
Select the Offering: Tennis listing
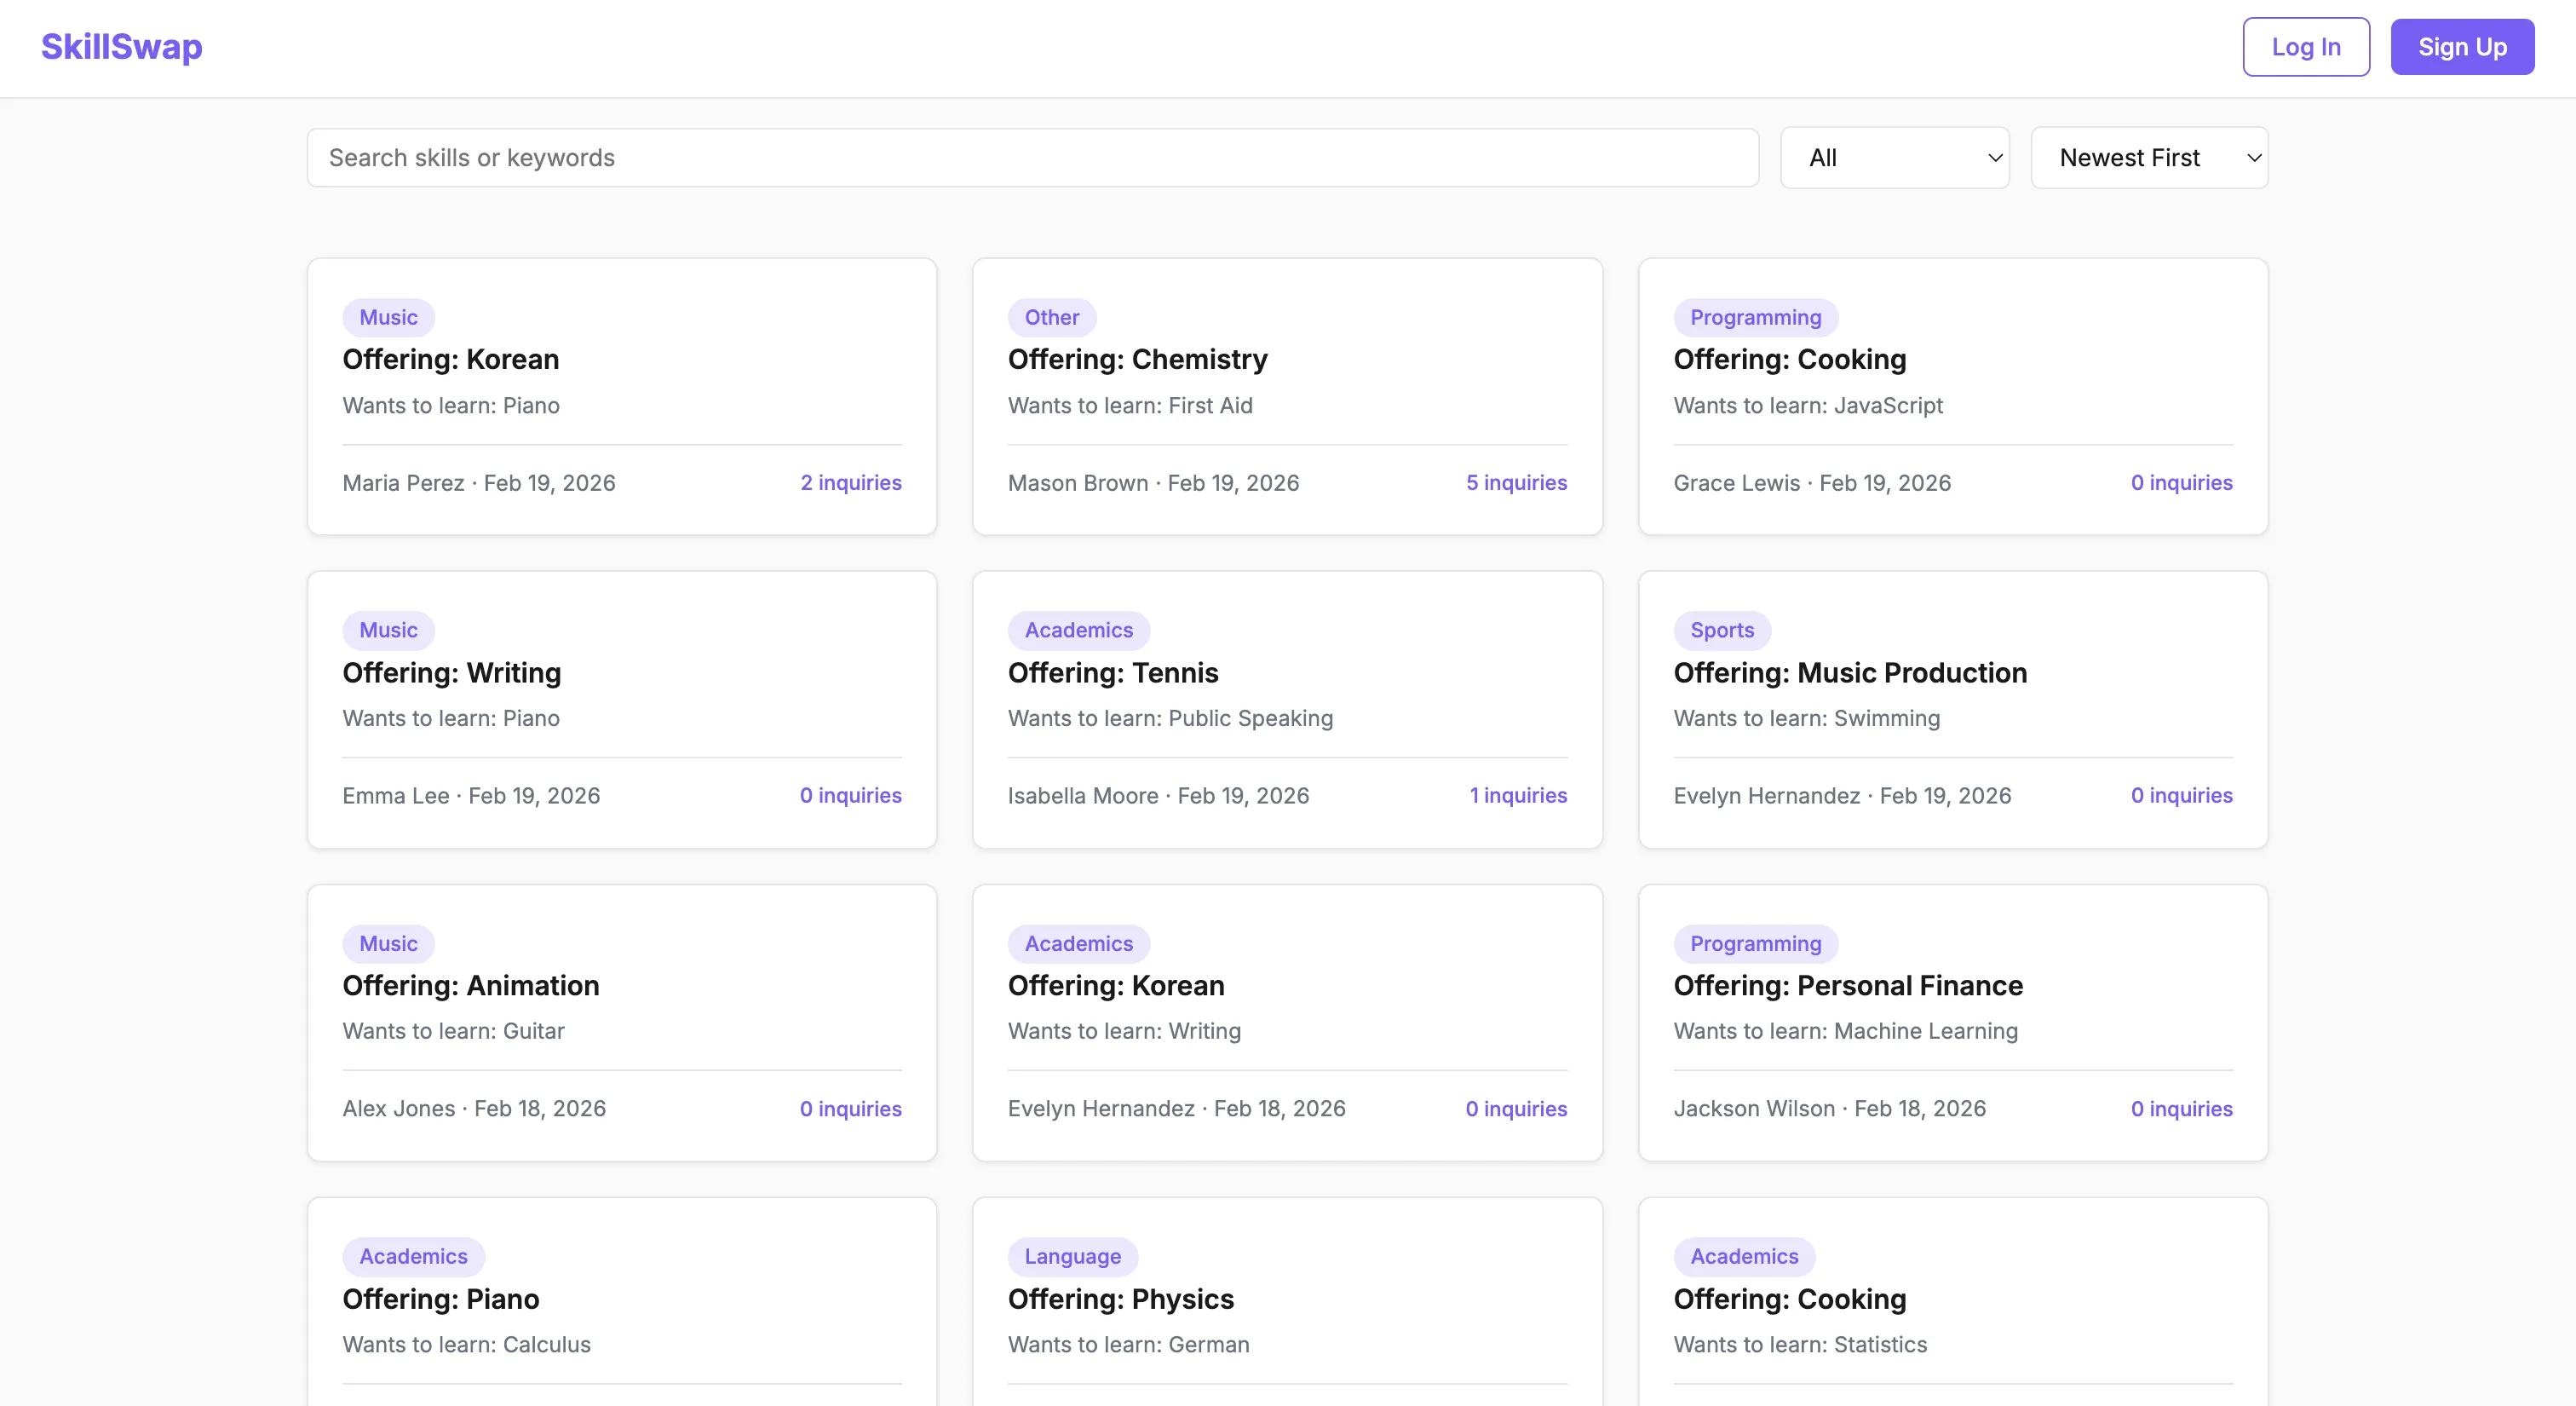tap(1113, 673)
